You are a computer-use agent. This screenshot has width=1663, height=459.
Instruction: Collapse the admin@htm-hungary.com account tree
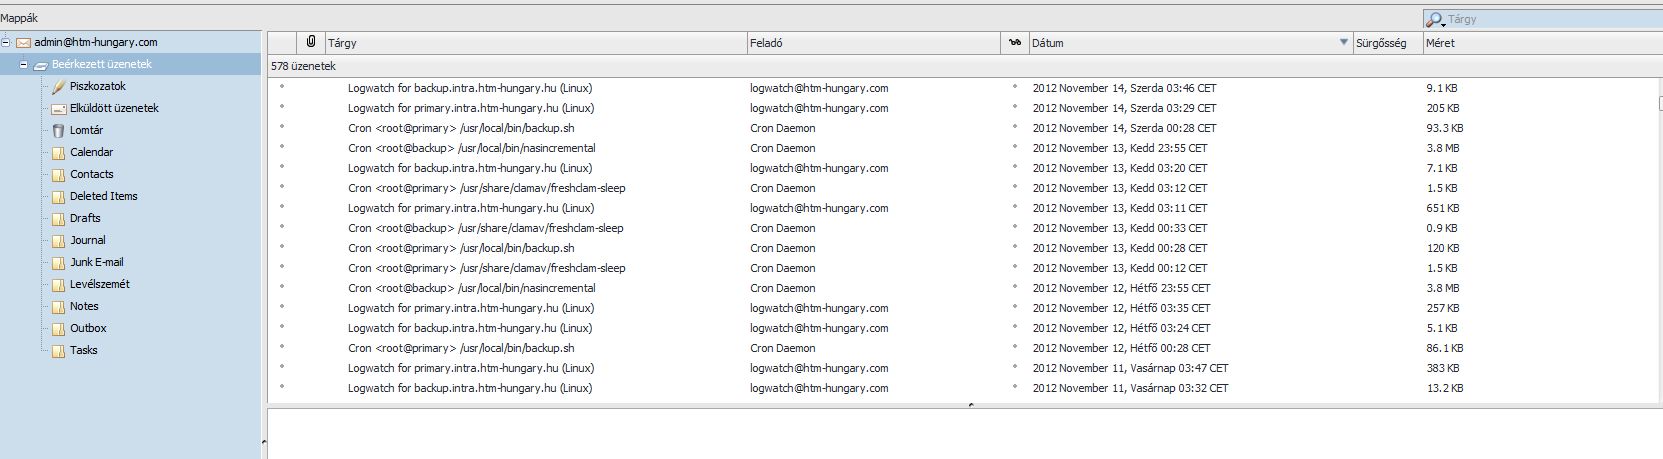click(x=6, y=42)
